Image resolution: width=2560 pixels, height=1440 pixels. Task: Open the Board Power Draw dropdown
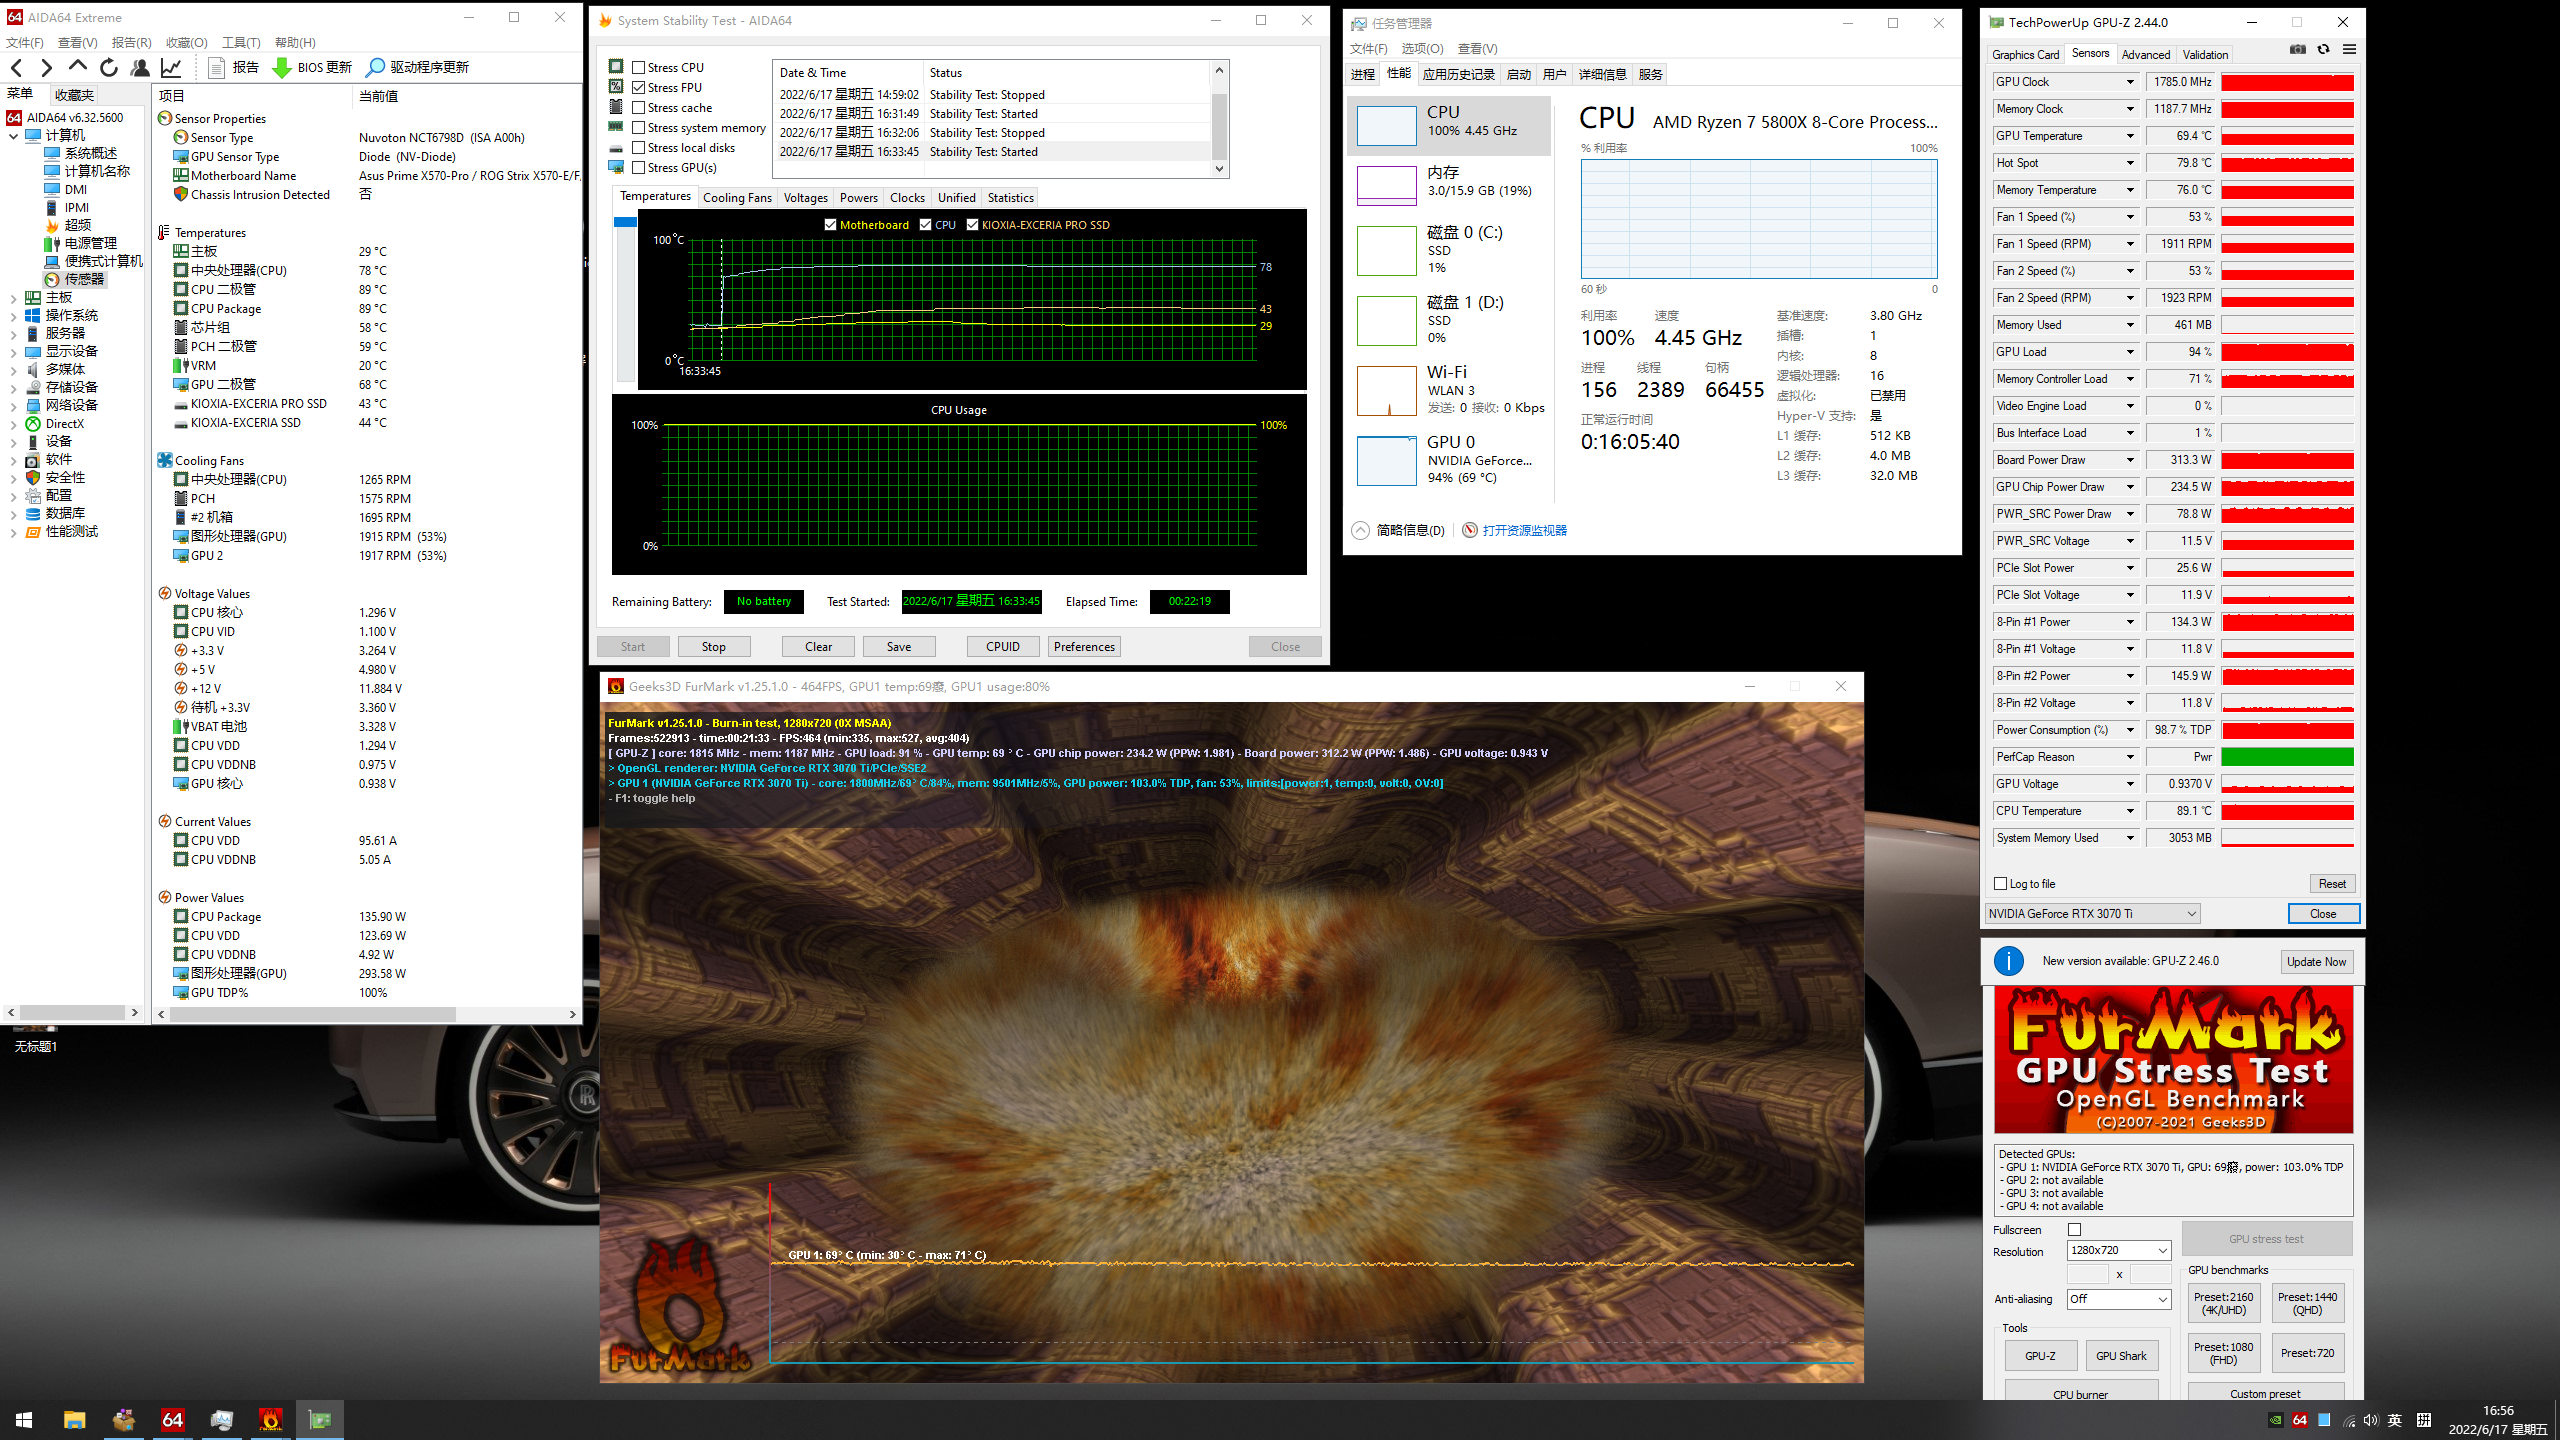2130,460
